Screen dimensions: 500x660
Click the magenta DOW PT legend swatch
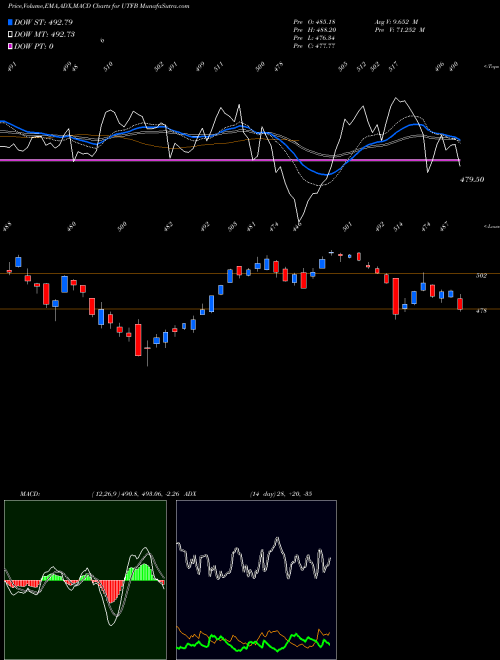[11, 46]
